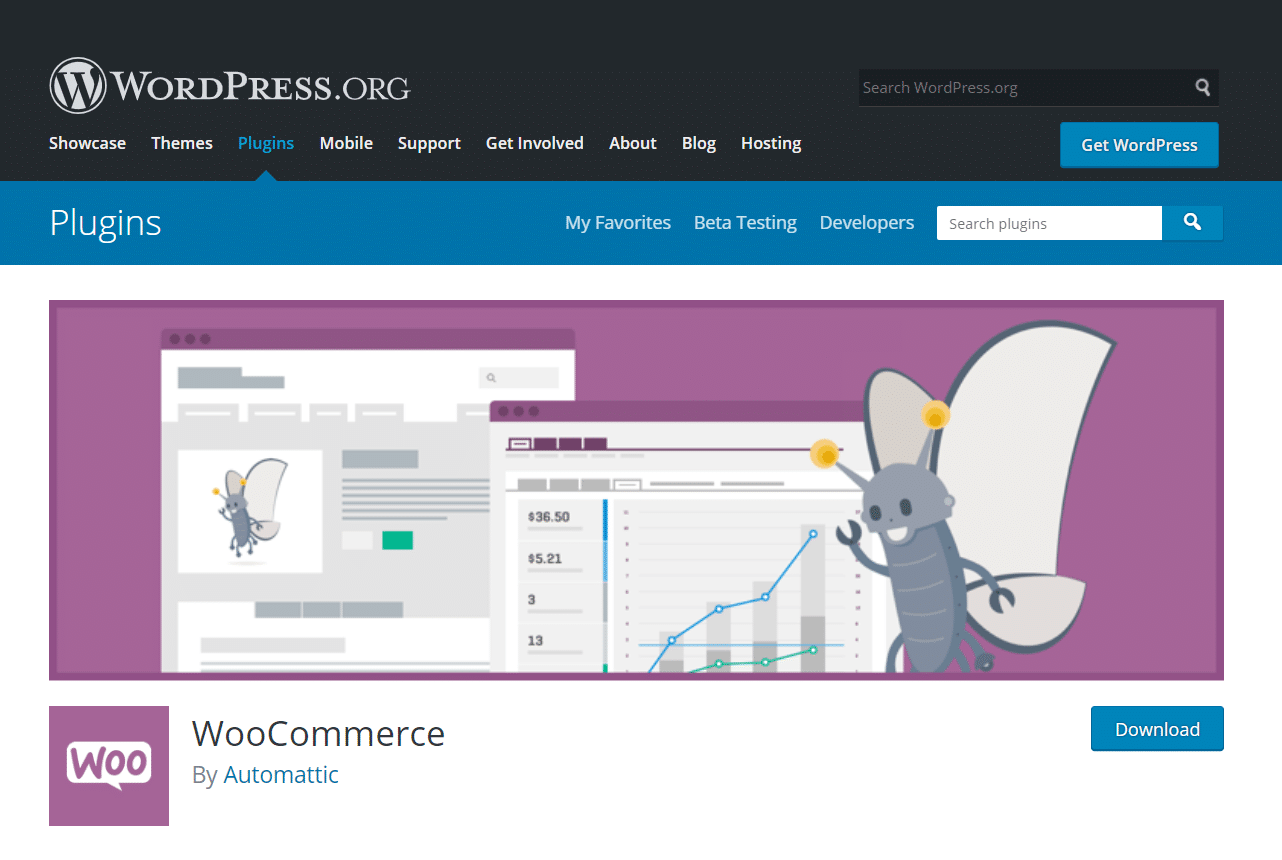Visit the Get Involved page
Screen dimensions: 1282x860
click(x=535, y=143)
